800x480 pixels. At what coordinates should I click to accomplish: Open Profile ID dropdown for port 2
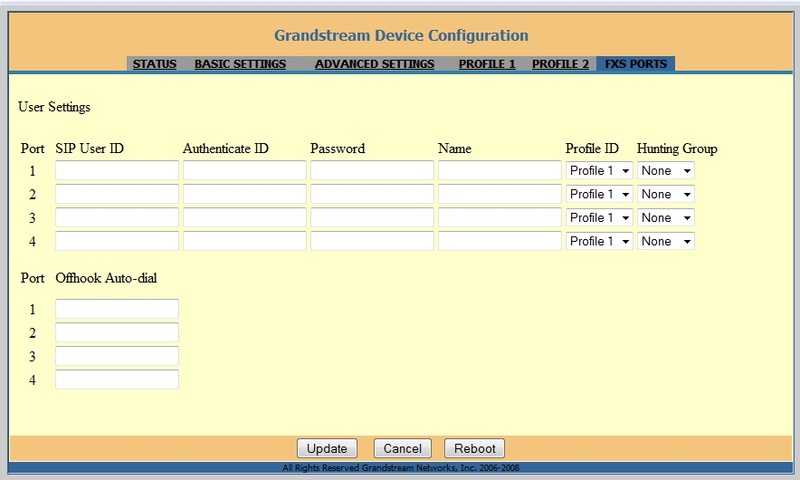pos(599,194)
